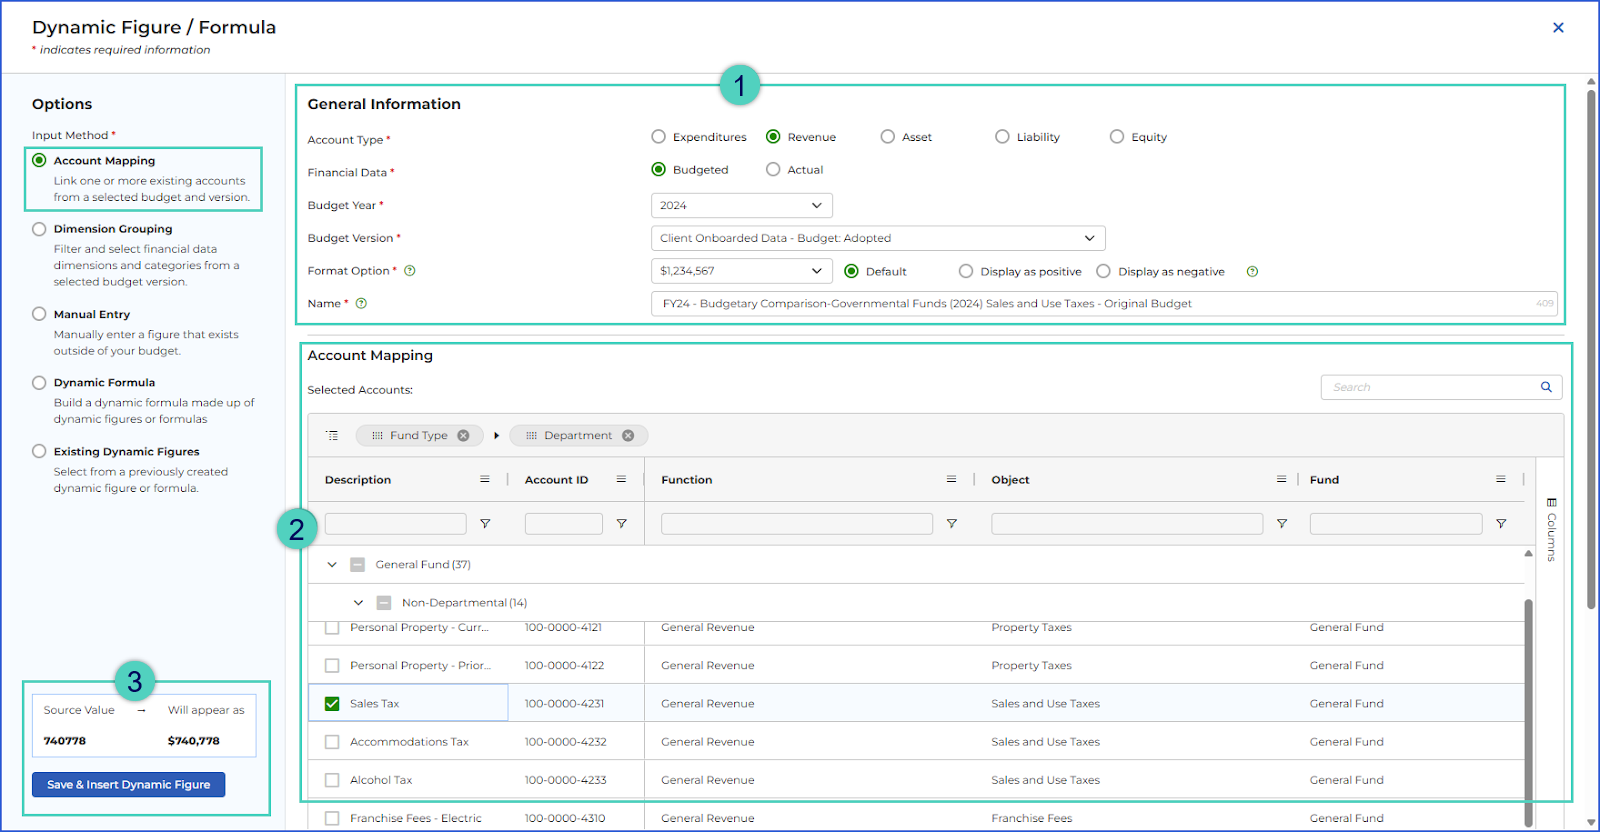This screenshot has height=832, width=1600.
Task: Open the Budget Version dropdown
Action: pos(878,239)
